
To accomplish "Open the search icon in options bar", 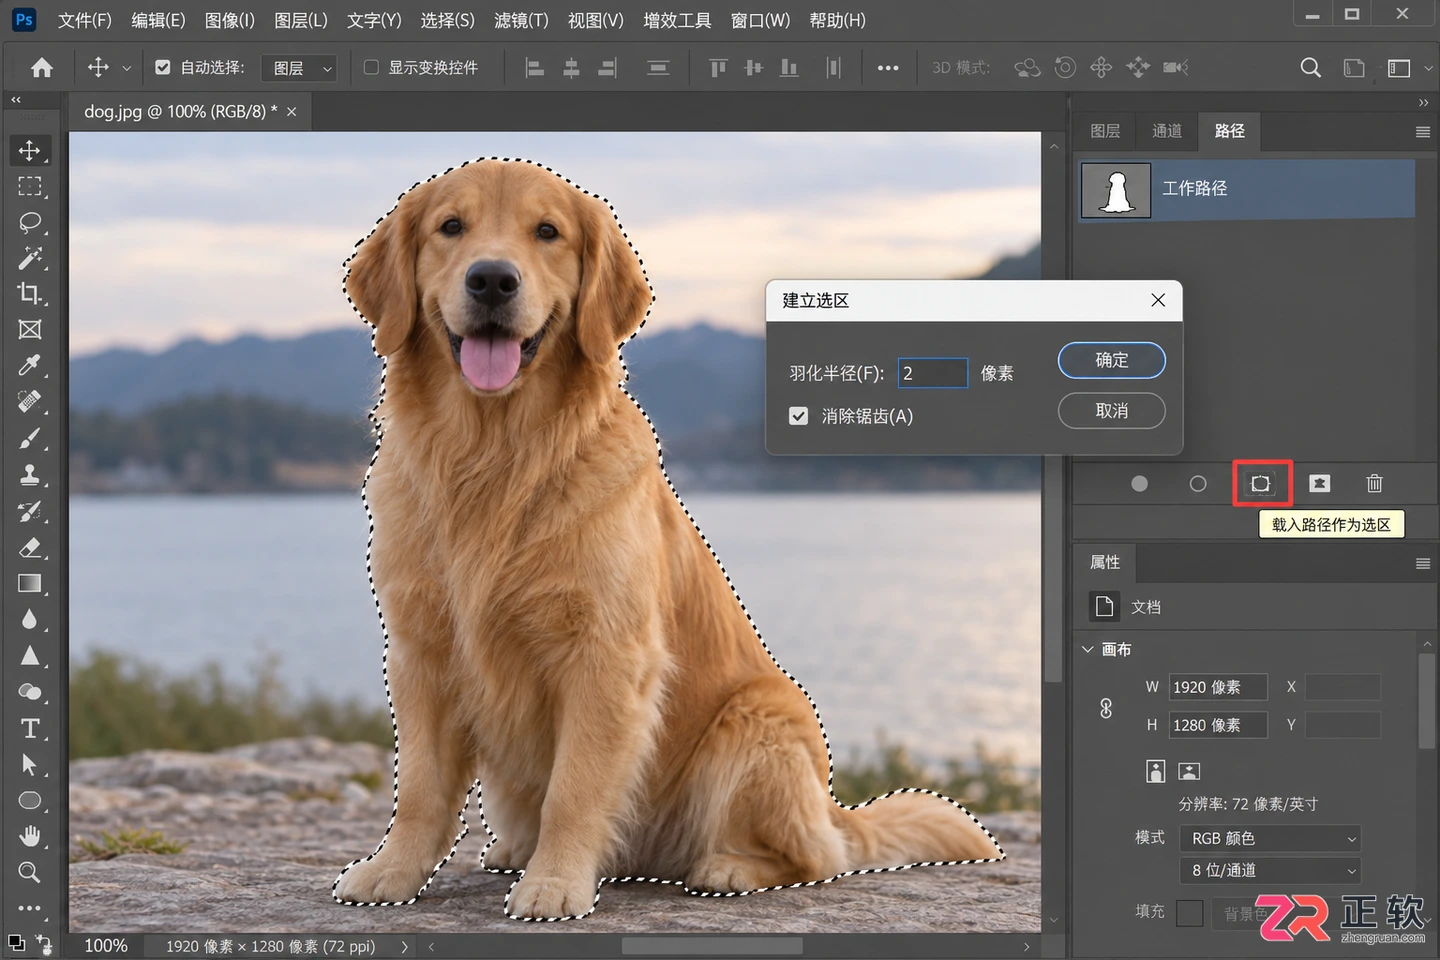I will click(1310, 68).
